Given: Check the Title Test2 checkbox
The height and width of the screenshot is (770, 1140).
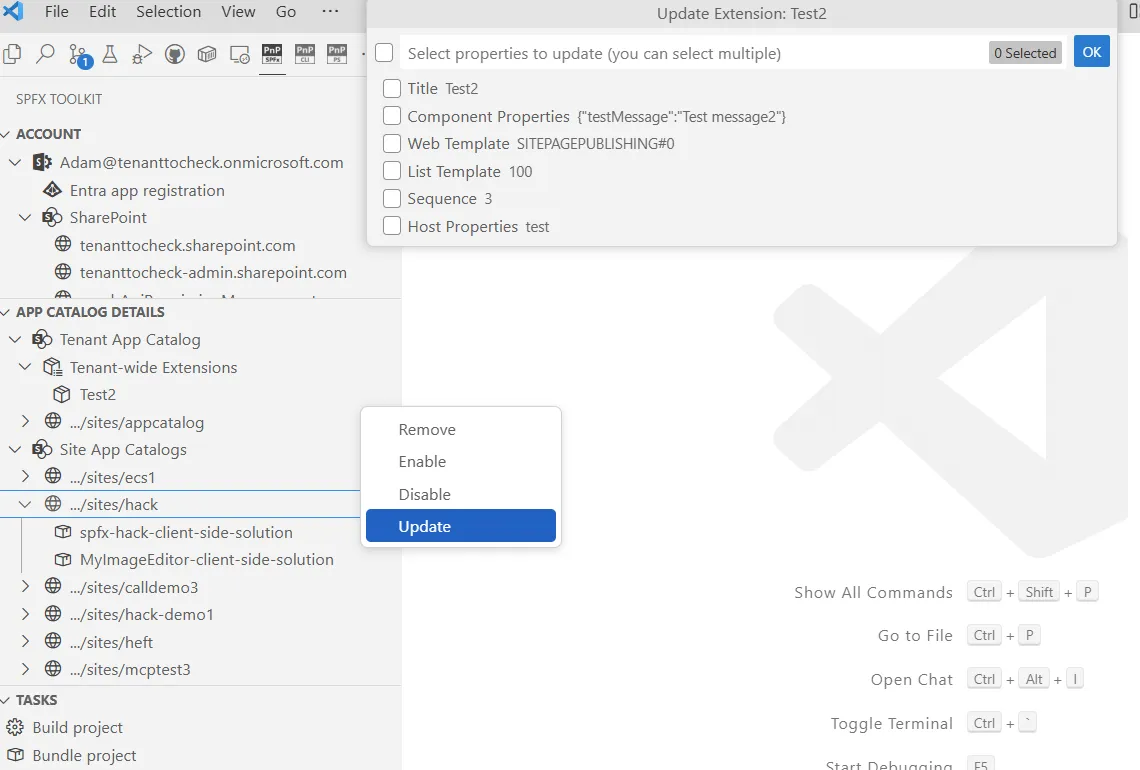Looking at the screenshot, I should [391, 88].
